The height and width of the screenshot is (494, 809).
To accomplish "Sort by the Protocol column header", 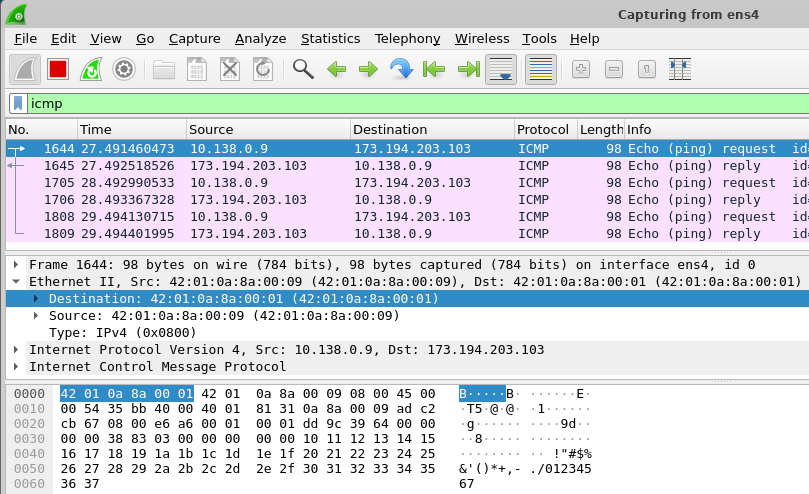I will (545, 130).
